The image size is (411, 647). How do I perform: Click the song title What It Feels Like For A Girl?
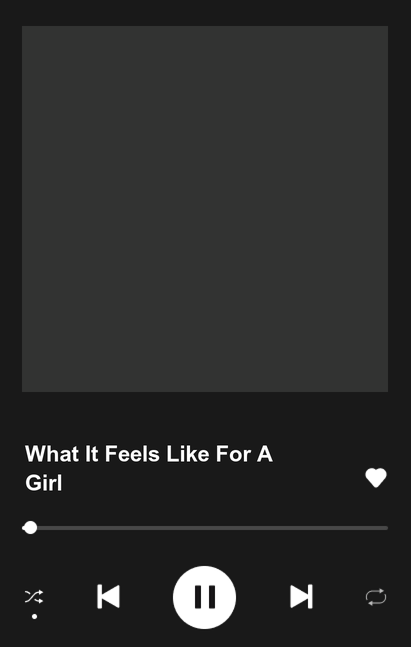149,468
